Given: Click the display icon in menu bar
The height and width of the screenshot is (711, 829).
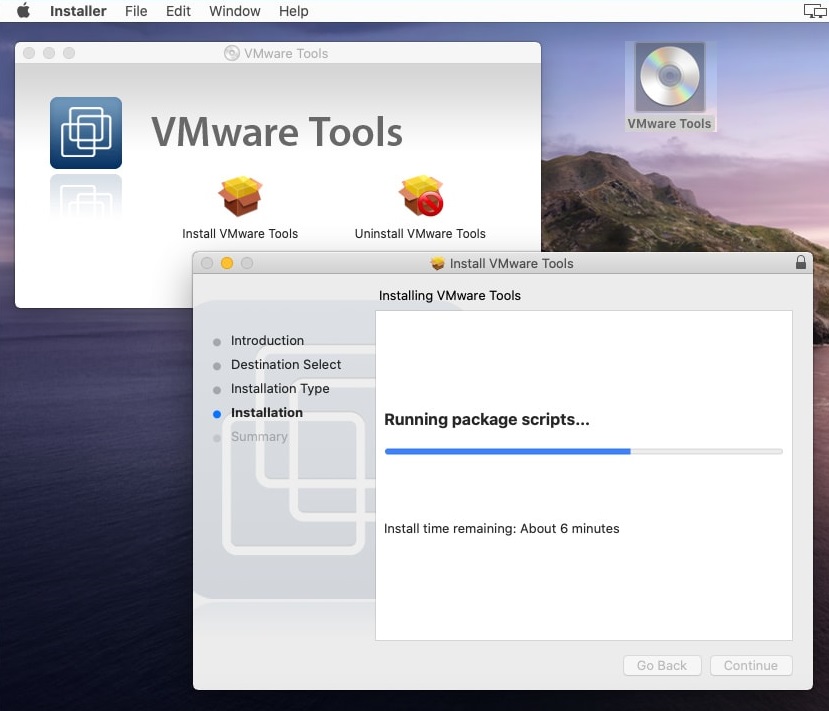Looking at the screenshot, I should point(812,8).
